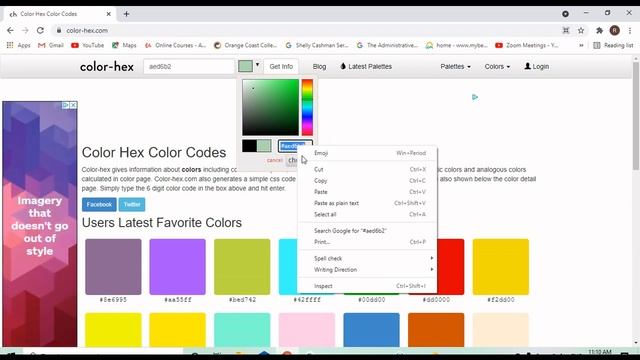Pick a shade in the saturation square
Screen dimensions: 640x360
coord(270,107)
